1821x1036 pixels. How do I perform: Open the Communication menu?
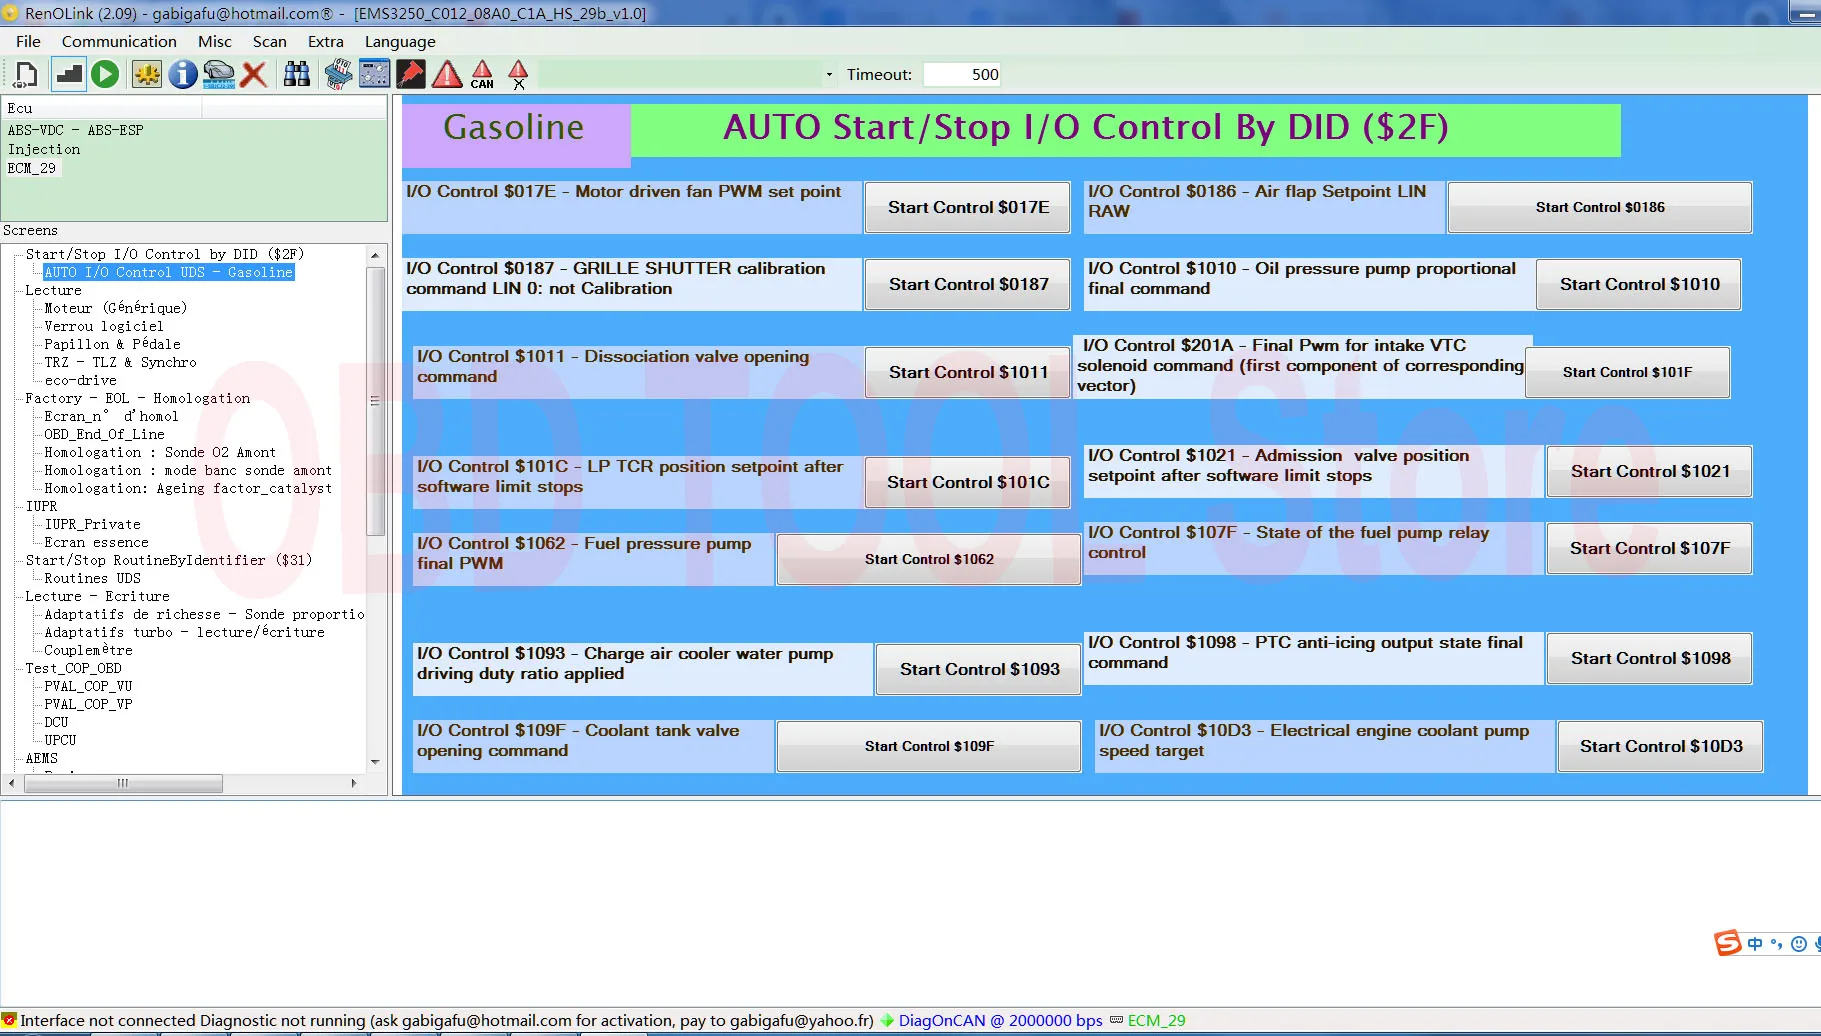(x=119, y=41)
